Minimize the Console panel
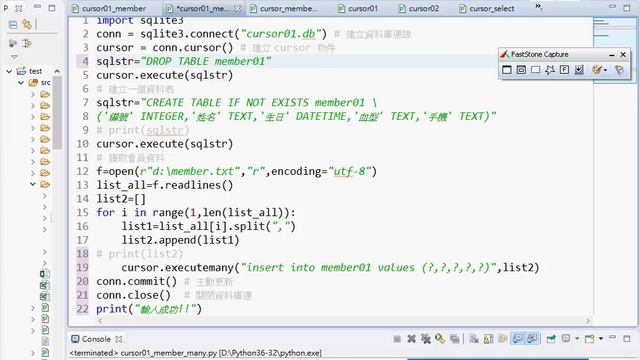 612,338
